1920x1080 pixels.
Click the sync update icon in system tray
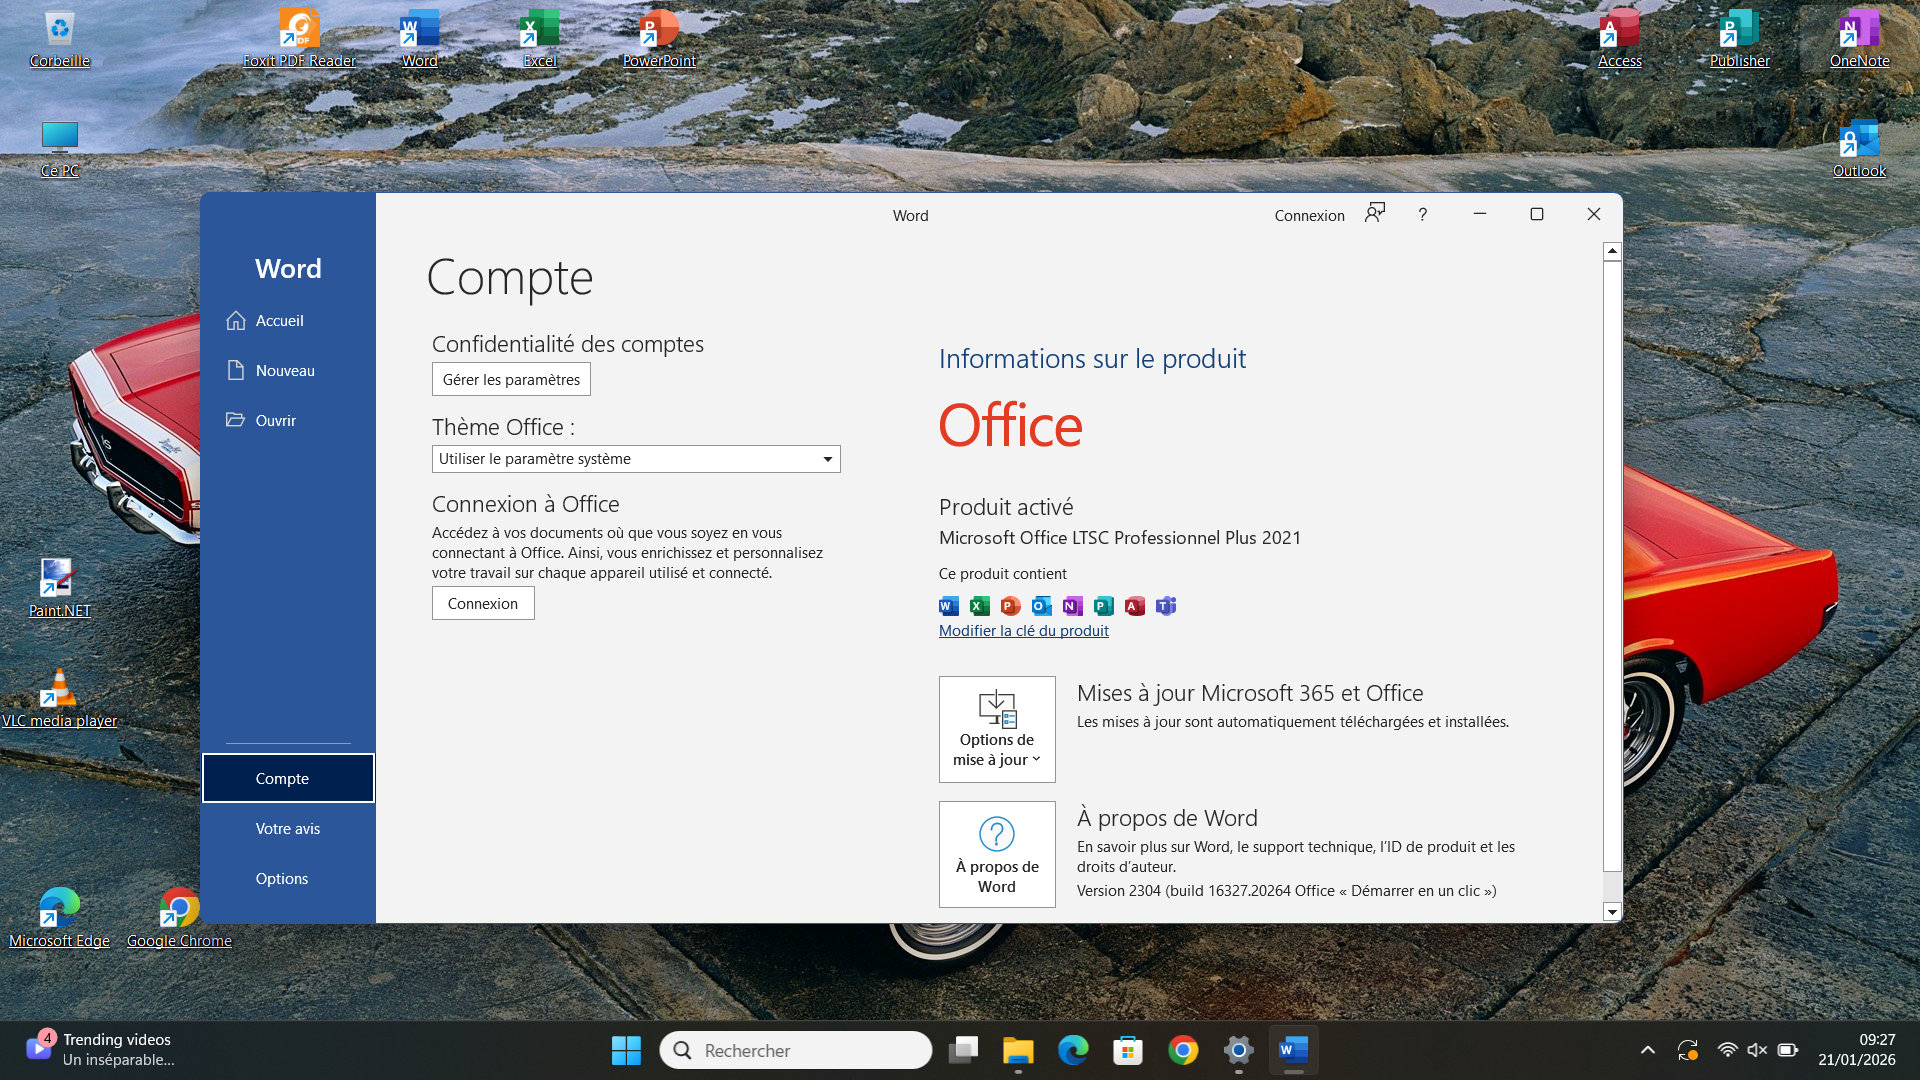1688,1050
